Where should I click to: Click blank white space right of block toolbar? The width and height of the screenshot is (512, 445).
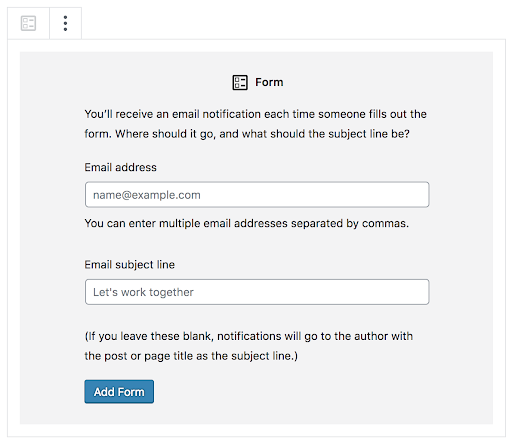[293, 22]
